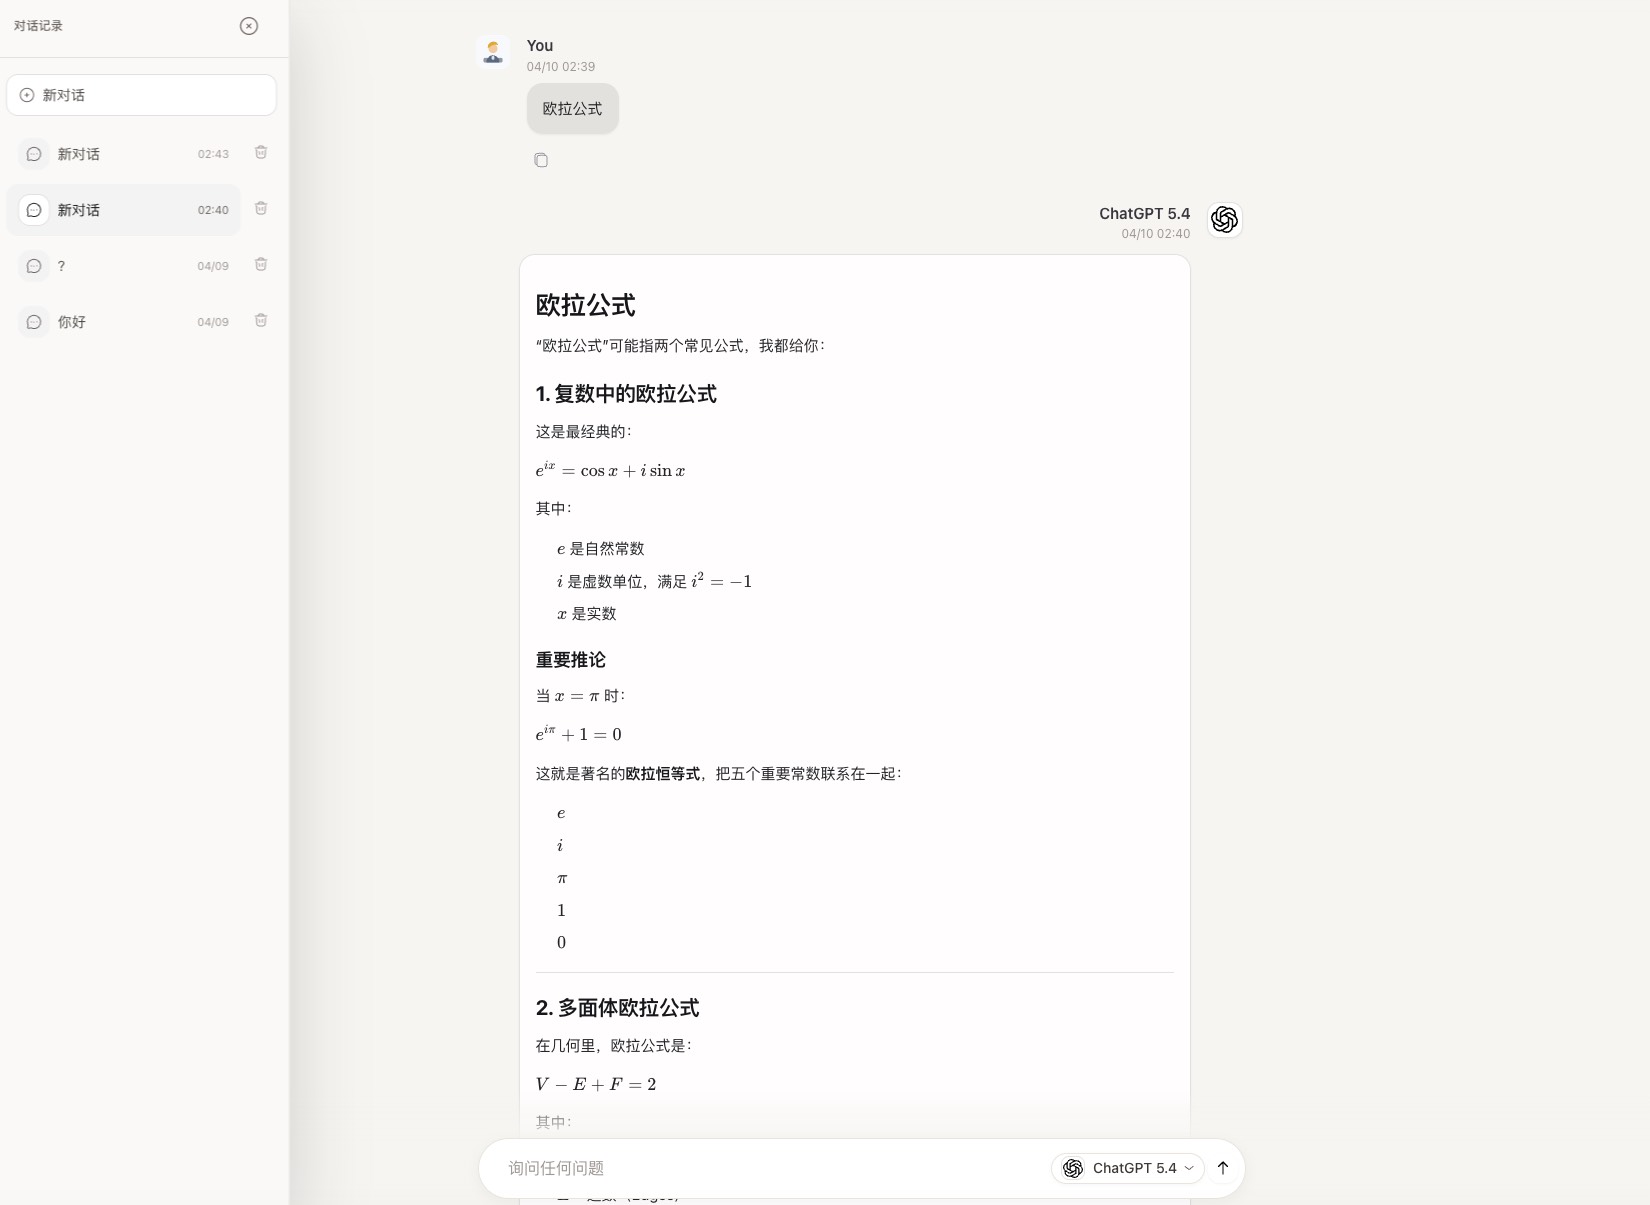This screenshot has height=1205, width=1650.
Task: Click the 04/10 02:39 message timestamp
Action: tap(561, 67)
